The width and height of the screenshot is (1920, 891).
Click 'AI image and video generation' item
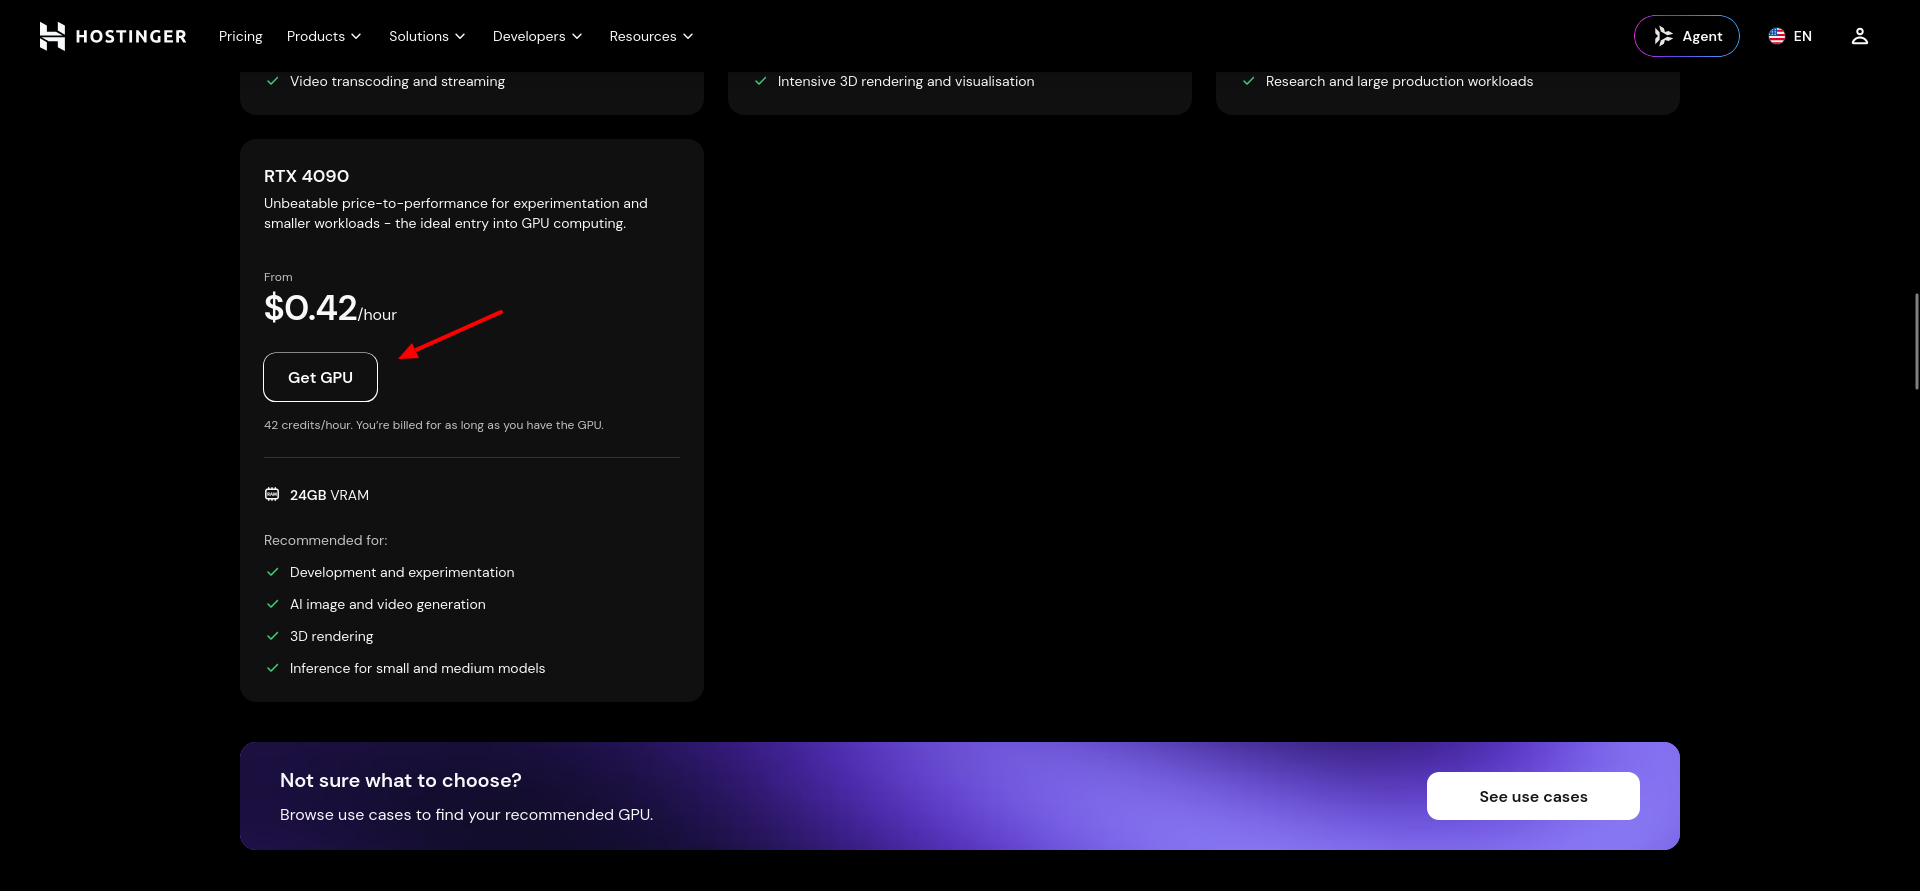(388, 604)
